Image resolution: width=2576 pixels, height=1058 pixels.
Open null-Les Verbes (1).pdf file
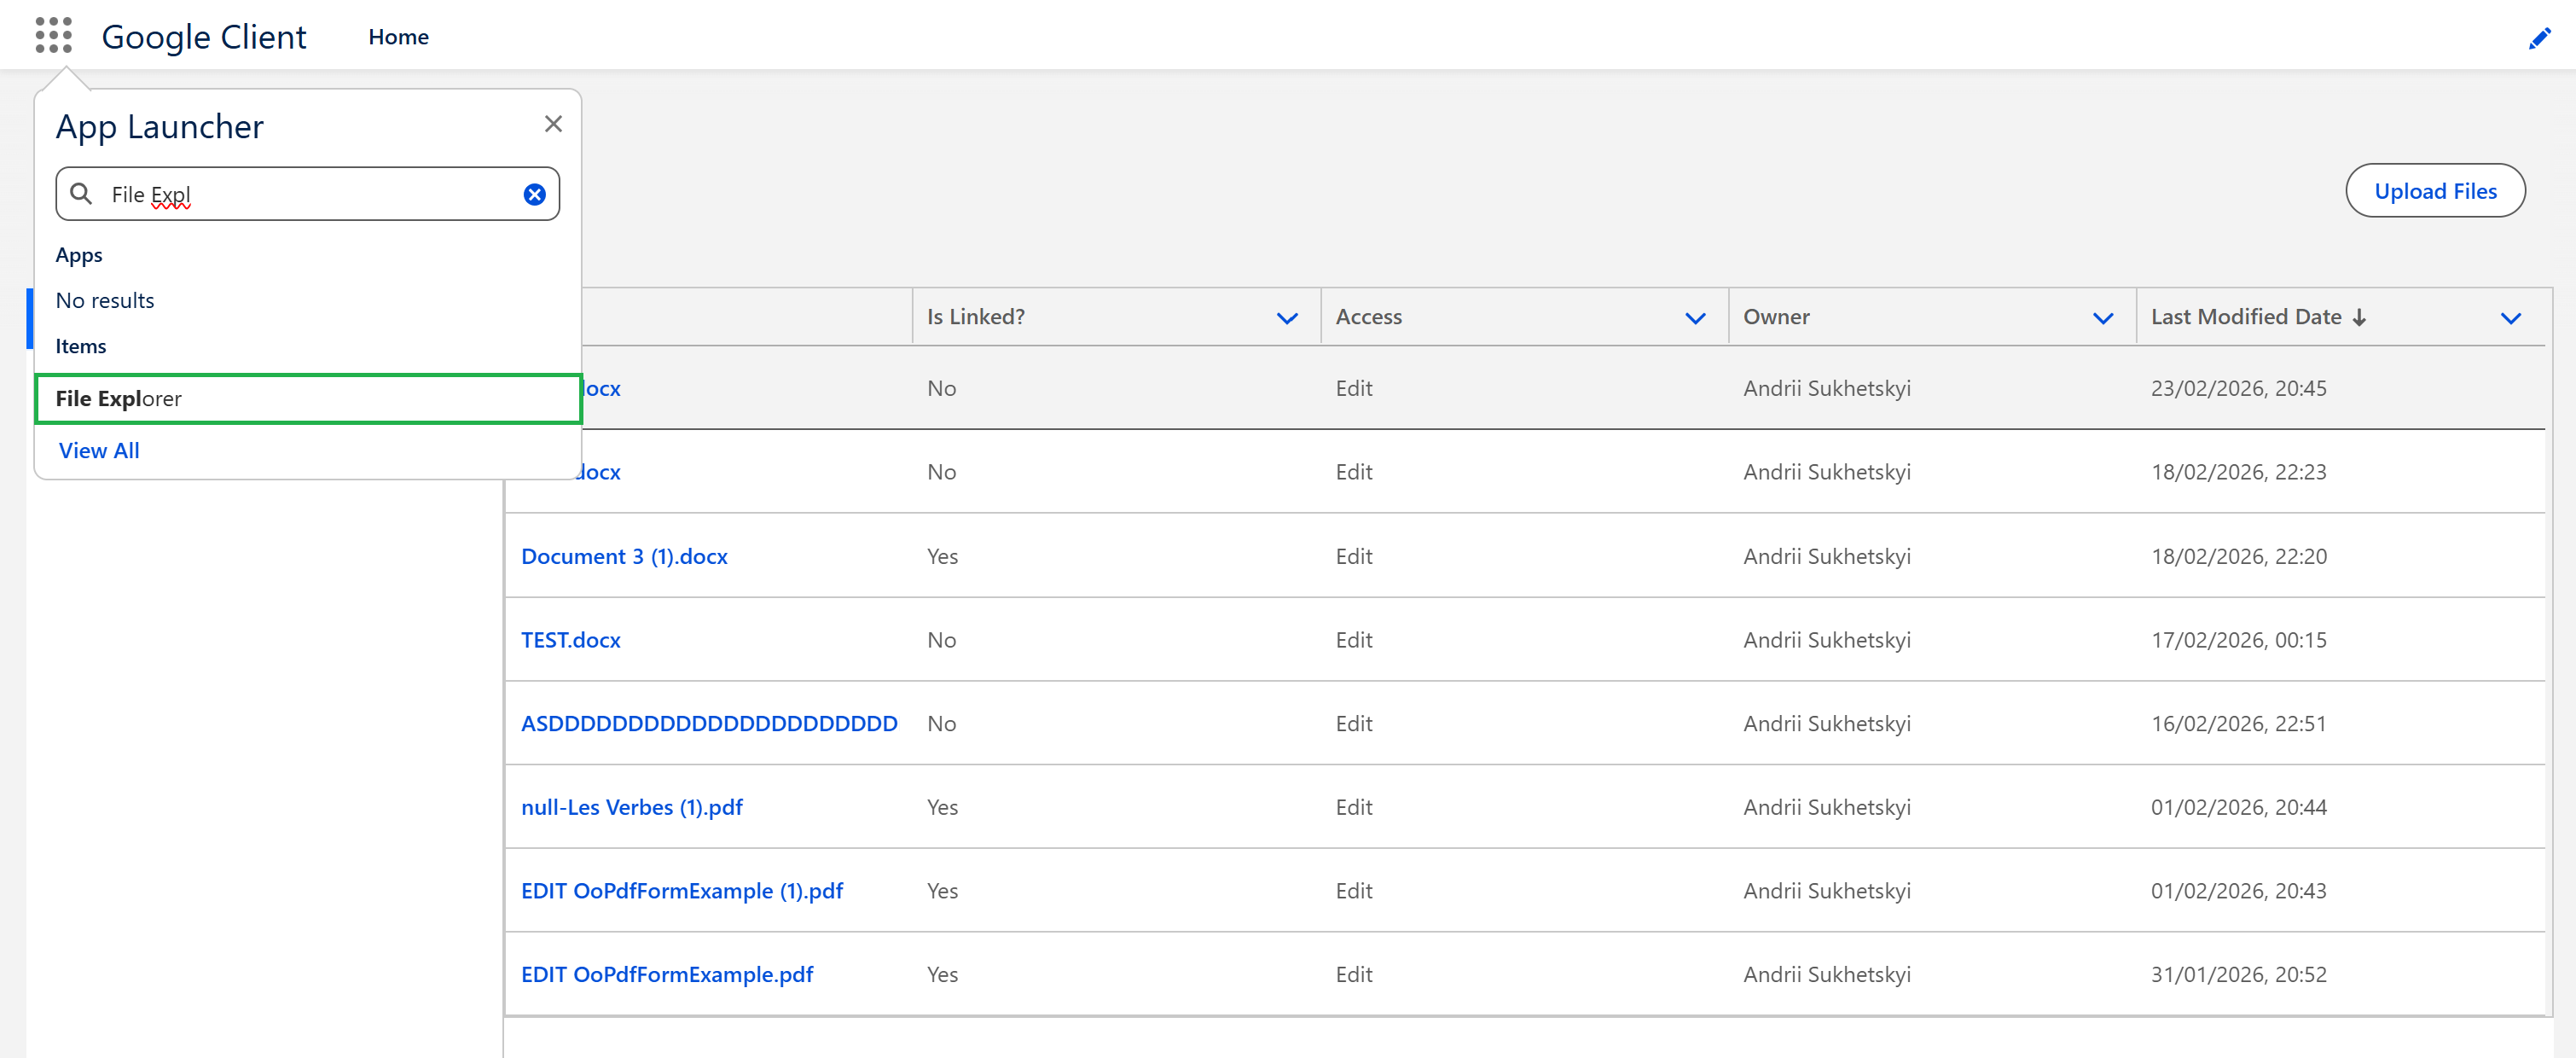631,807
